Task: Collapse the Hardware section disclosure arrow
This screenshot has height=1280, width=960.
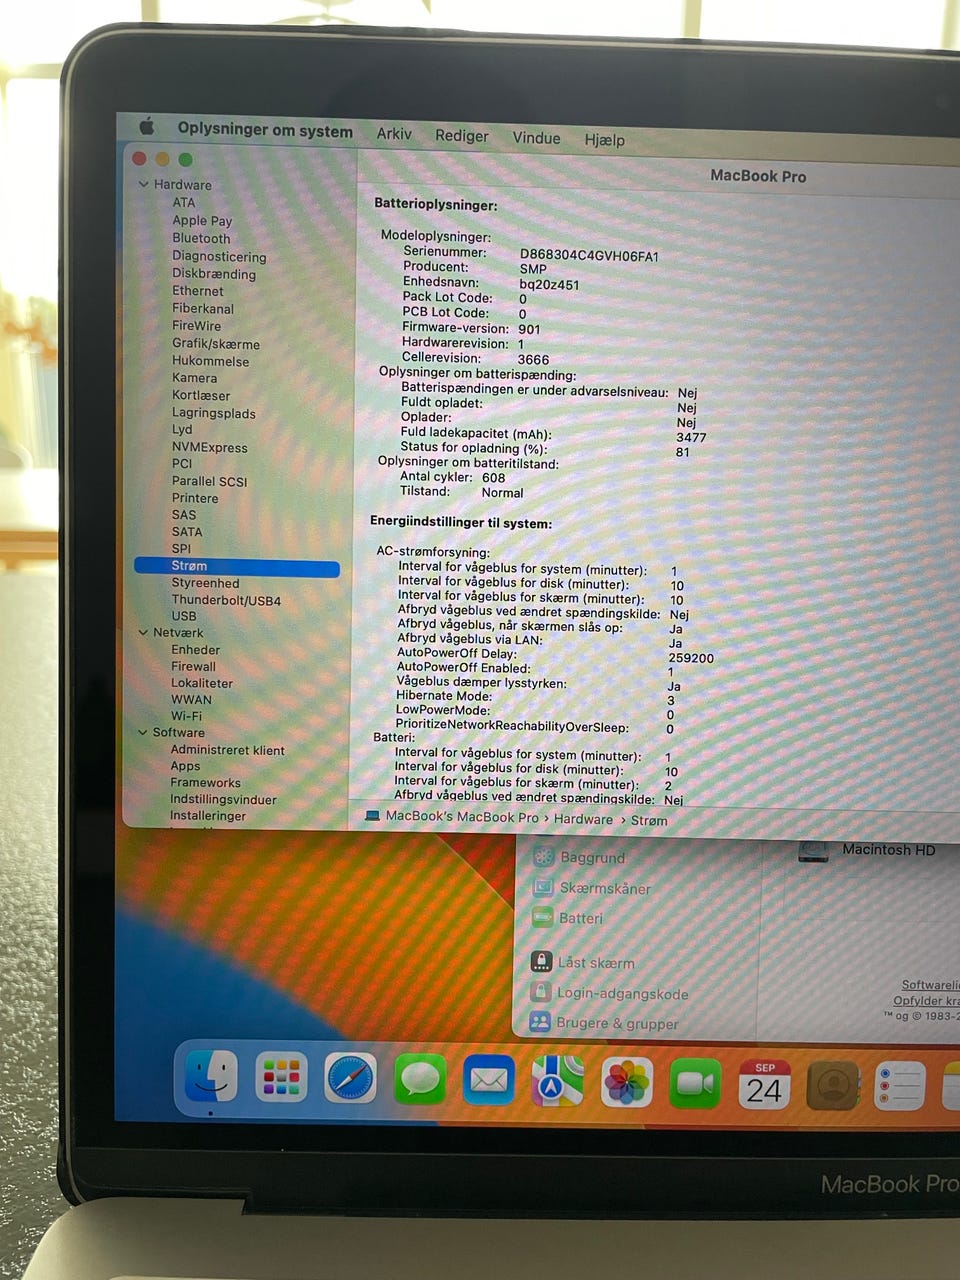Action: (x=143, y=185)
